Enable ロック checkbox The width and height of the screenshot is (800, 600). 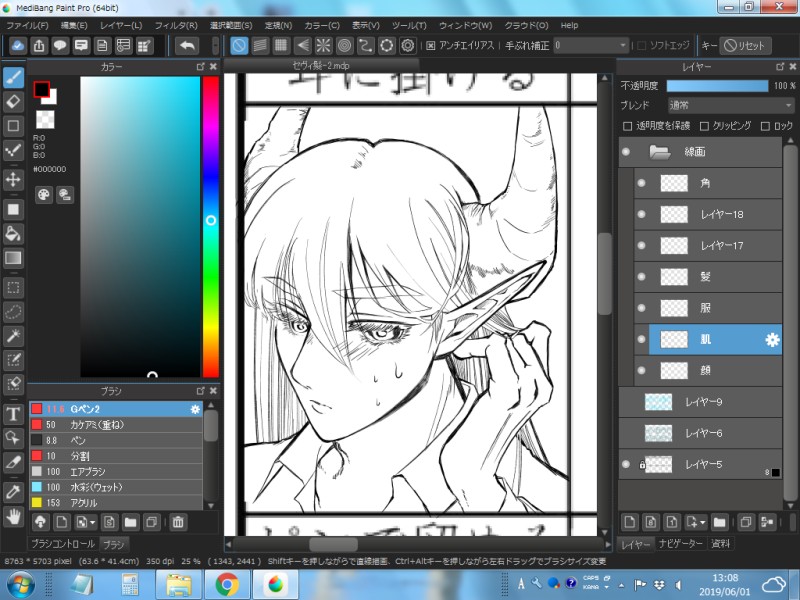tap(765, 126)
